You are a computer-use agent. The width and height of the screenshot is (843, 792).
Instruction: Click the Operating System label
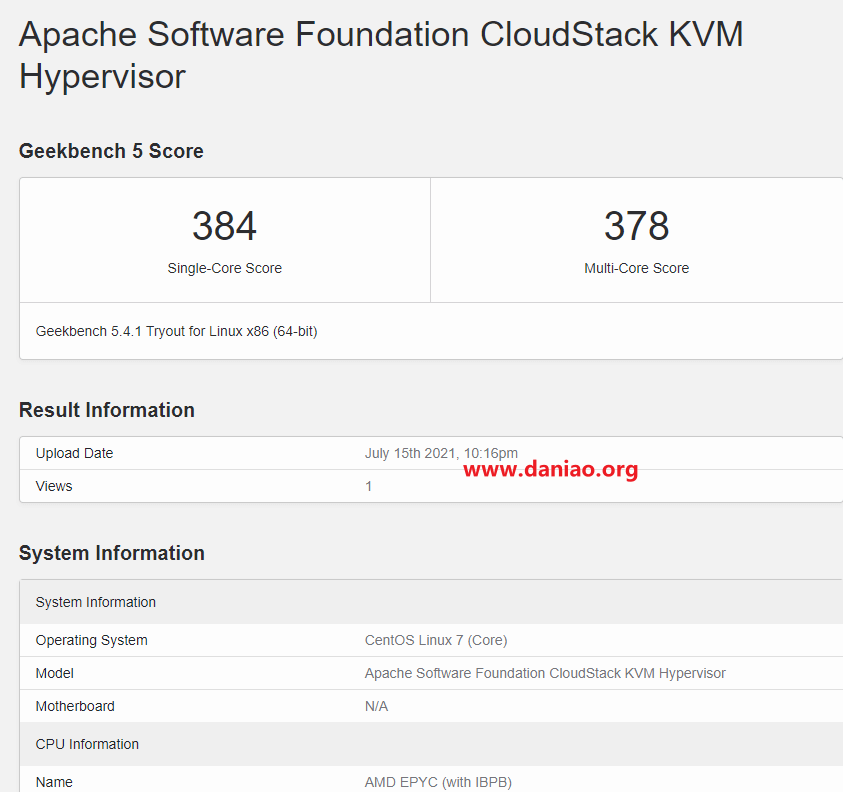(x=91, y=640)
